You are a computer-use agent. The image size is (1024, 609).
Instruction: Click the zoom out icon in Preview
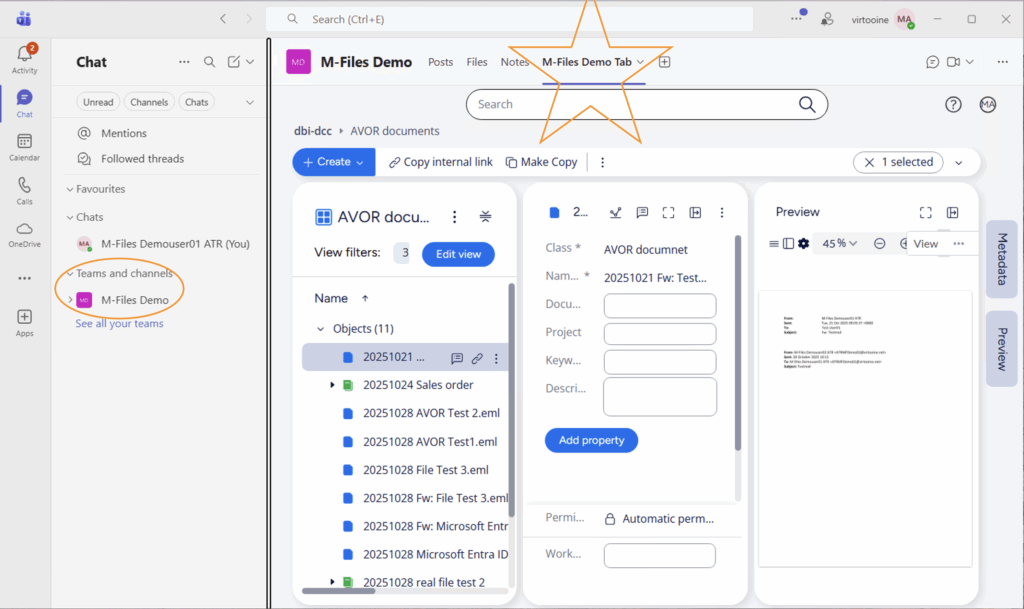879,243
